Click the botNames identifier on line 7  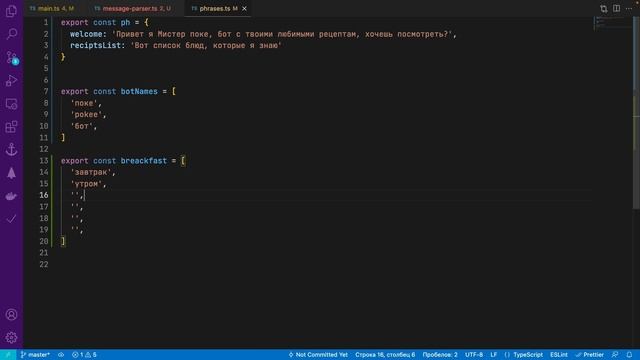tap(139, 91)
